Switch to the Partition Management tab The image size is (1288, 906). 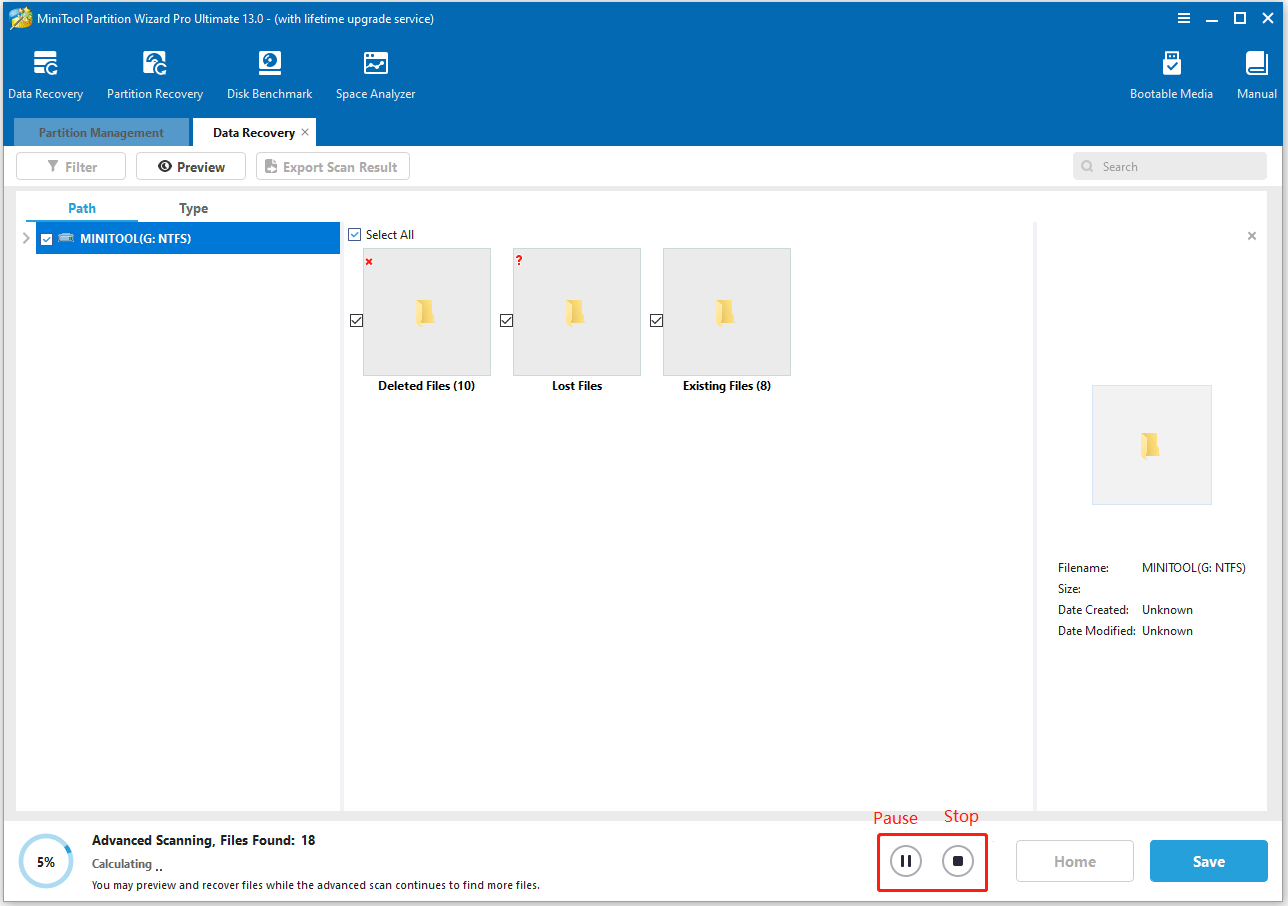click(101, 133)
